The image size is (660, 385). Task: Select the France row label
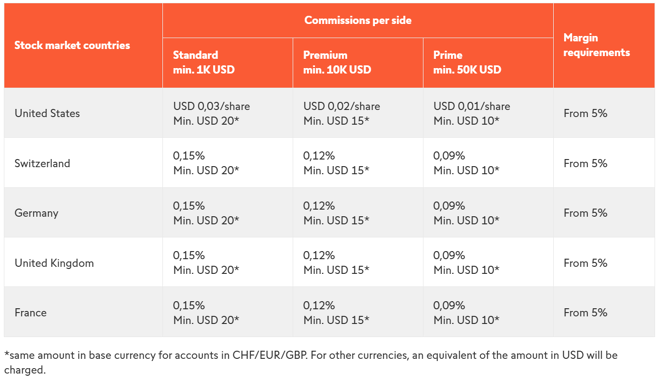[x=30, y=313]
